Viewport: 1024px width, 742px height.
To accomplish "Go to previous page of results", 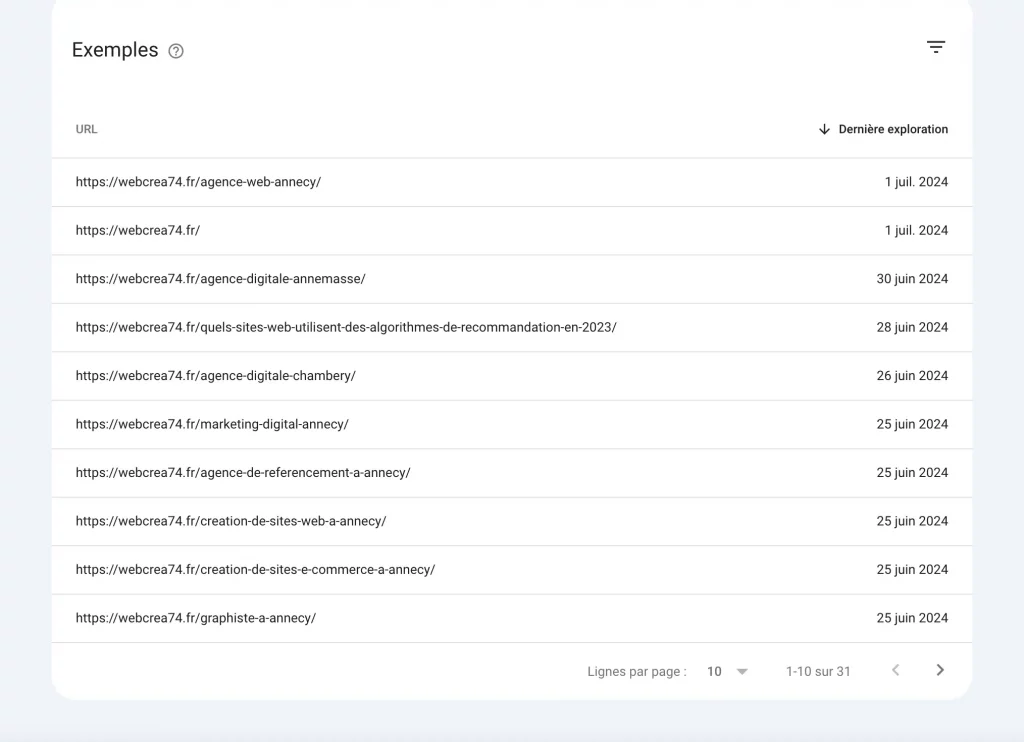I will click(896, 670).
